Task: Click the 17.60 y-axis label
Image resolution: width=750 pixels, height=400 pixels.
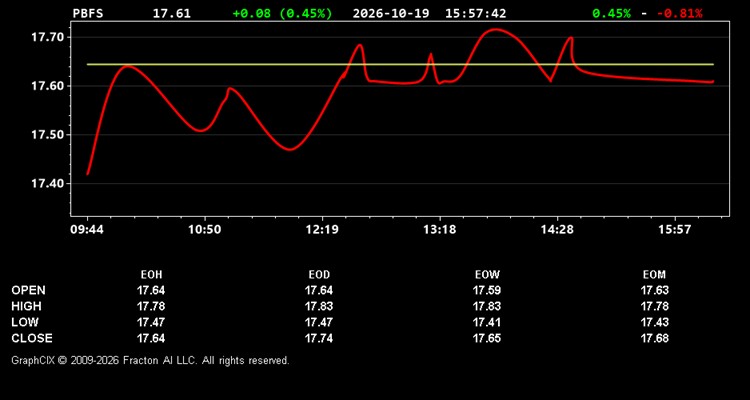Action: pos(47,86)
